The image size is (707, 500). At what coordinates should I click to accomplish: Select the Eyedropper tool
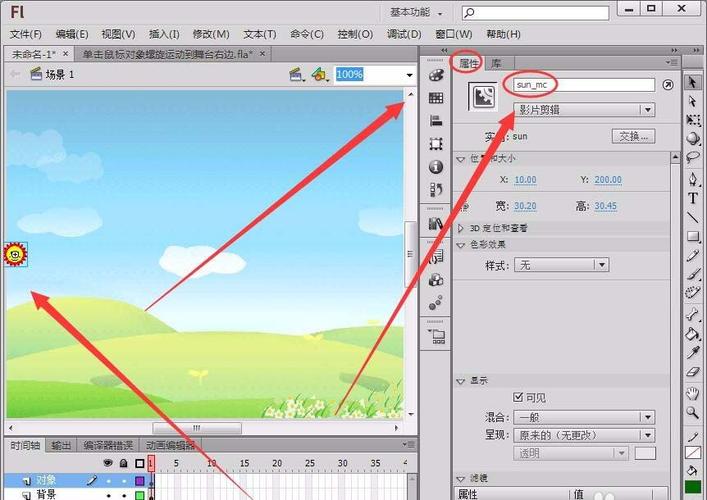[x=693, y=353]
